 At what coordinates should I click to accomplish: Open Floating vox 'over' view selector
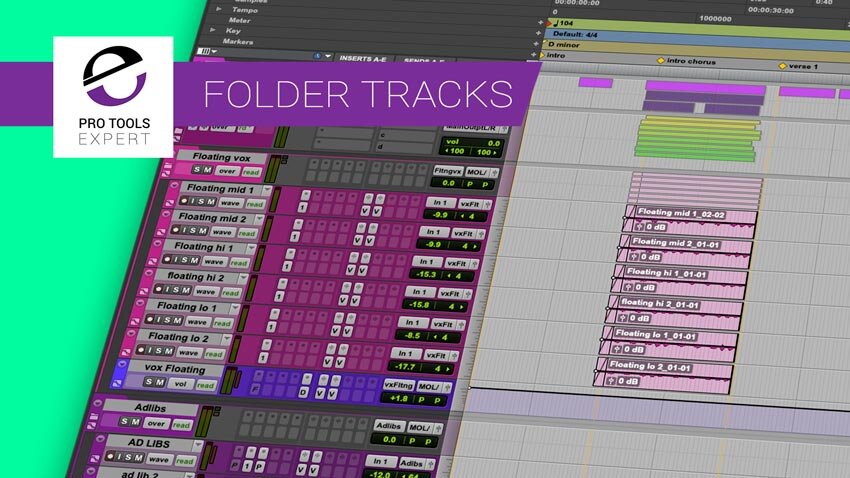227,171
